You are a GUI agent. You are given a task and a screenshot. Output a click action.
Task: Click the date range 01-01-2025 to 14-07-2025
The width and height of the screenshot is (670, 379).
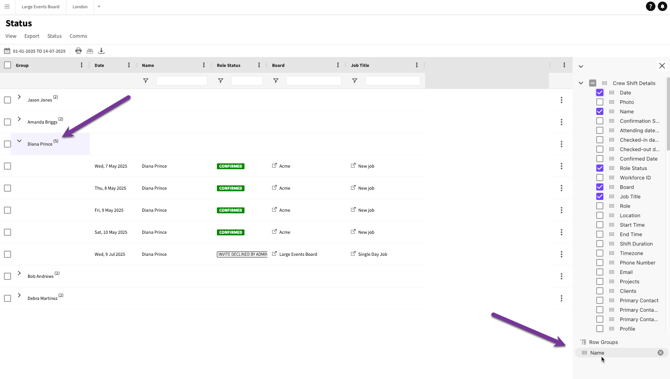[39, 51]
